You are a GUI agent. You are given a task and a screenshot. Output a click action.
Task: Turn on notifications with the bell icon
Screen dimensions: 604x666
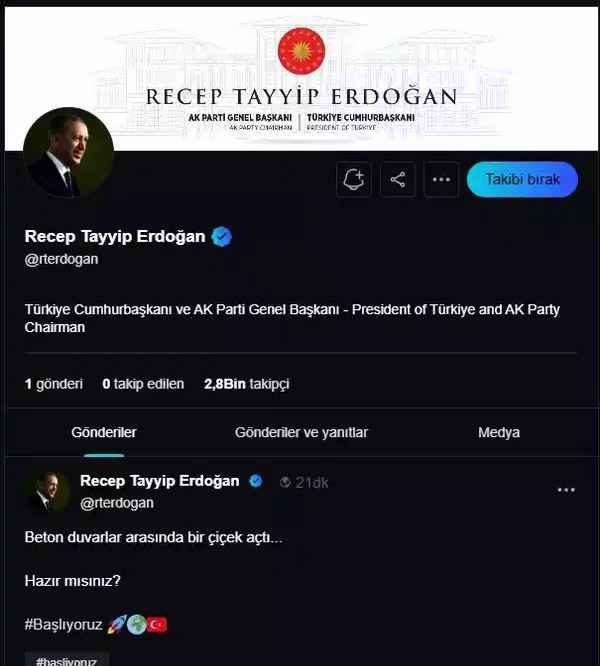(354, 180)
